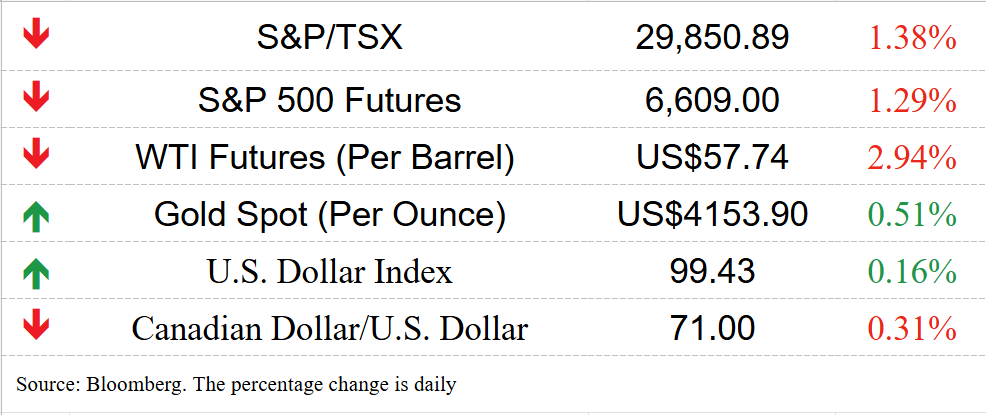986x415 pixels.
Task: Click the green 0.51% gold change
Action: [913, 214]
